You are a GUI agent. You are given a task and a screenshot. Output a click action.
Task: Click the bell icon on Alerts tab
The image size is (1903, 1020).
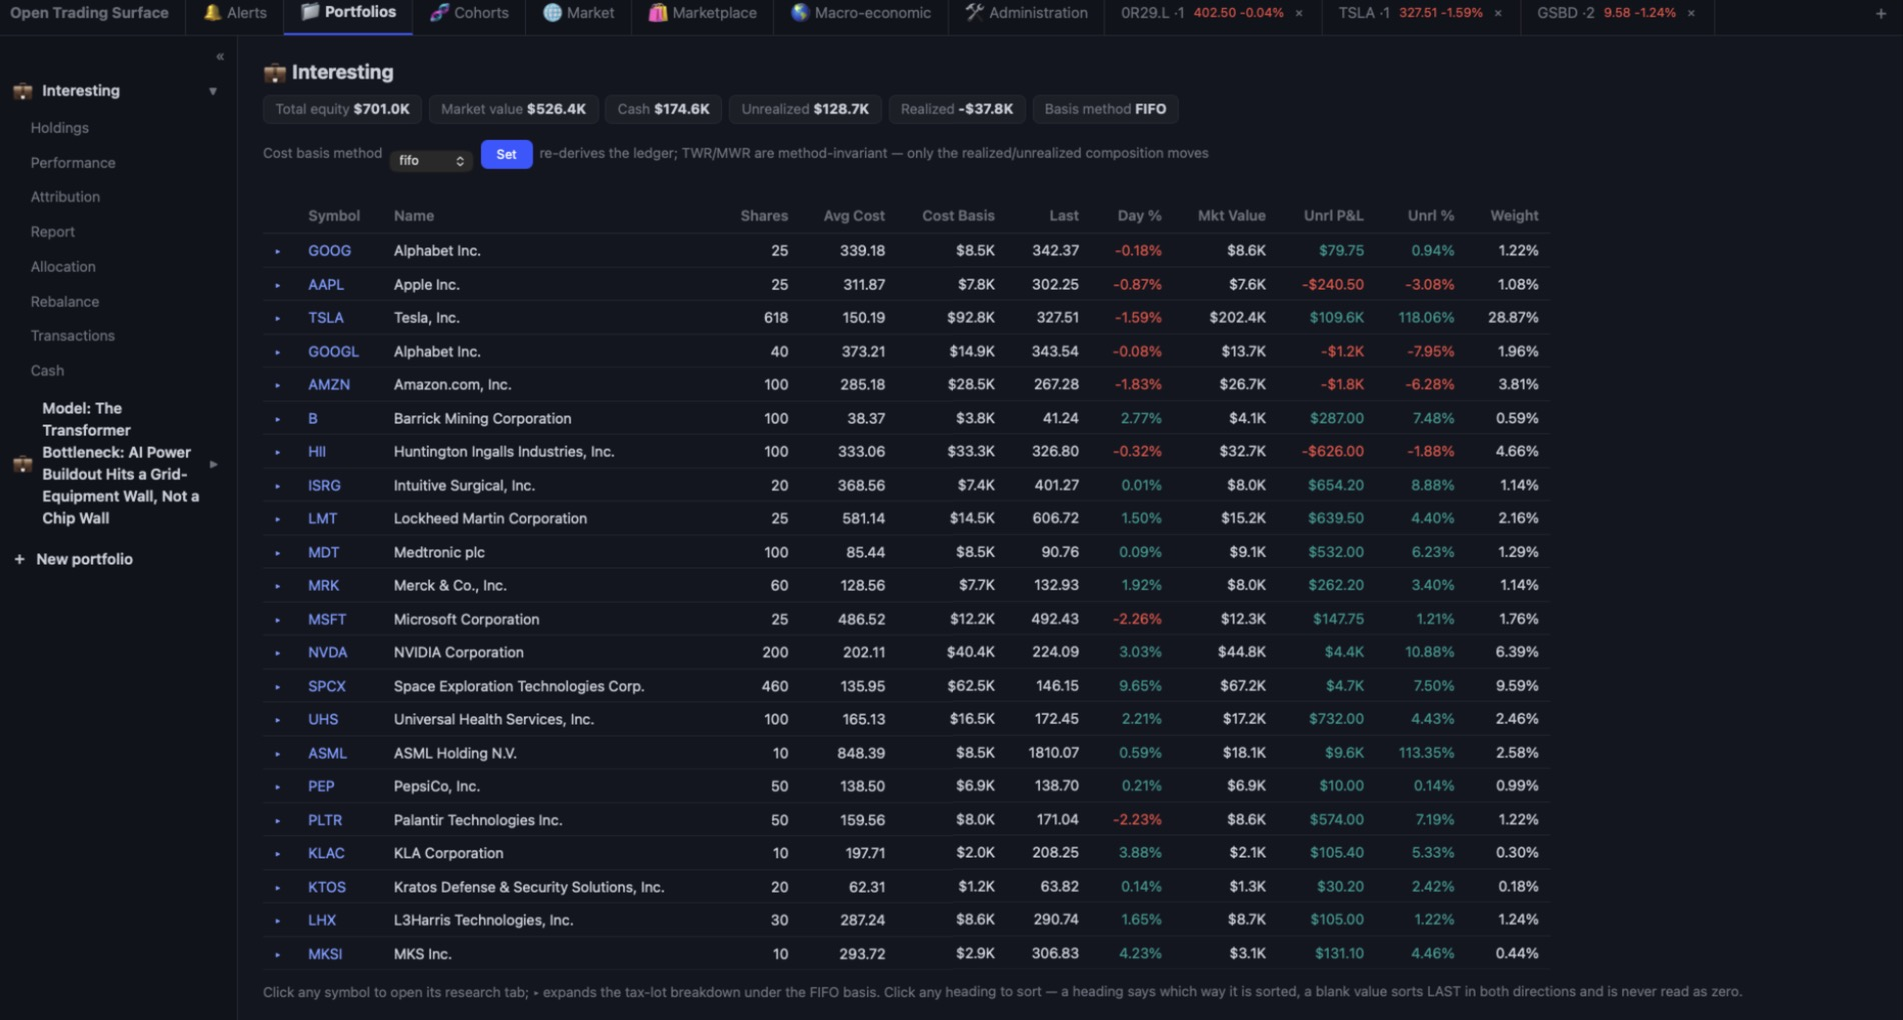click(212, 13)
